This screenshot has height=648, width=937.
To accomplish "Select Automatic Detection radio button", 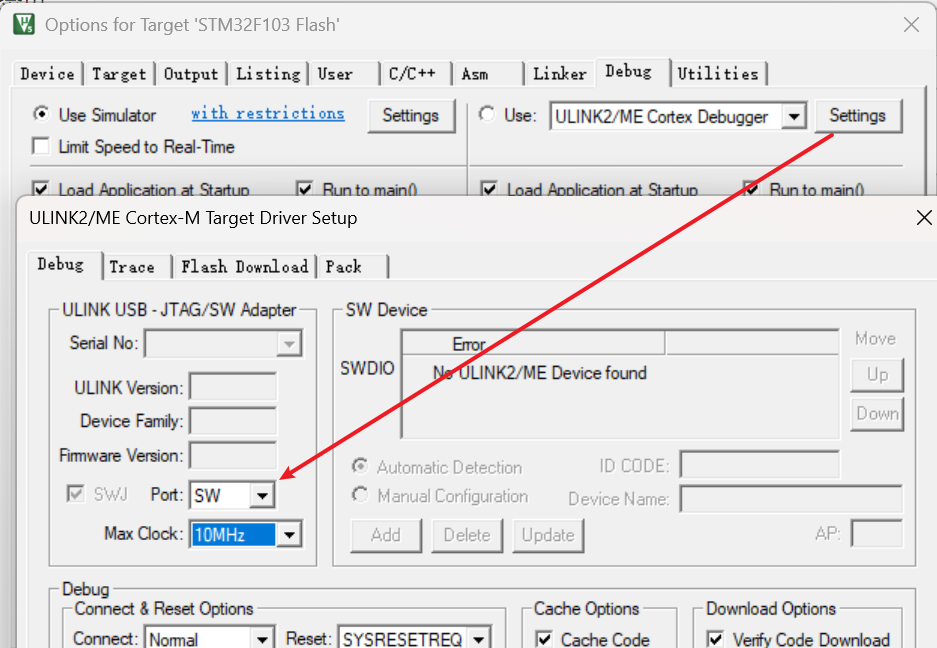I will tap(360, 466).
